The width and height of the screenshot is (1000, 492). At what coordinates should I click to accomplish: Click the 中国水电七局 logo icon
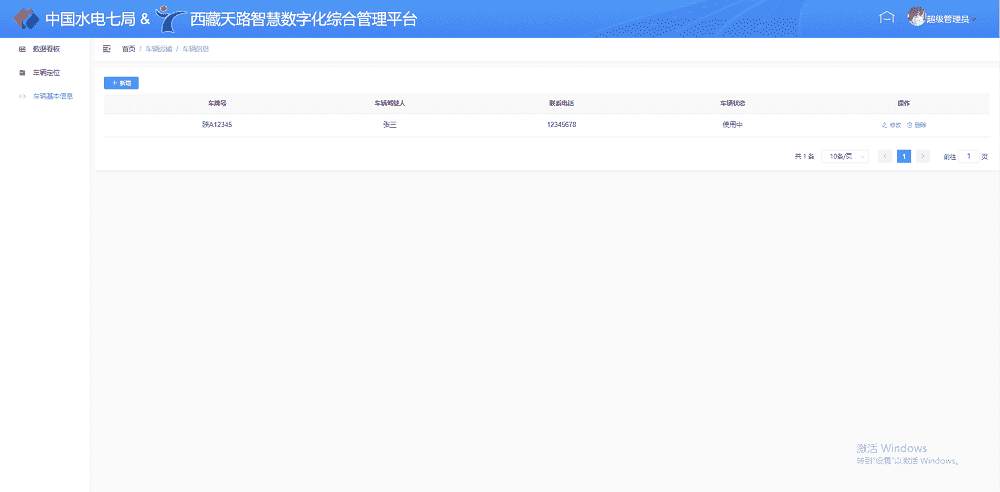[x=24, y=19]
